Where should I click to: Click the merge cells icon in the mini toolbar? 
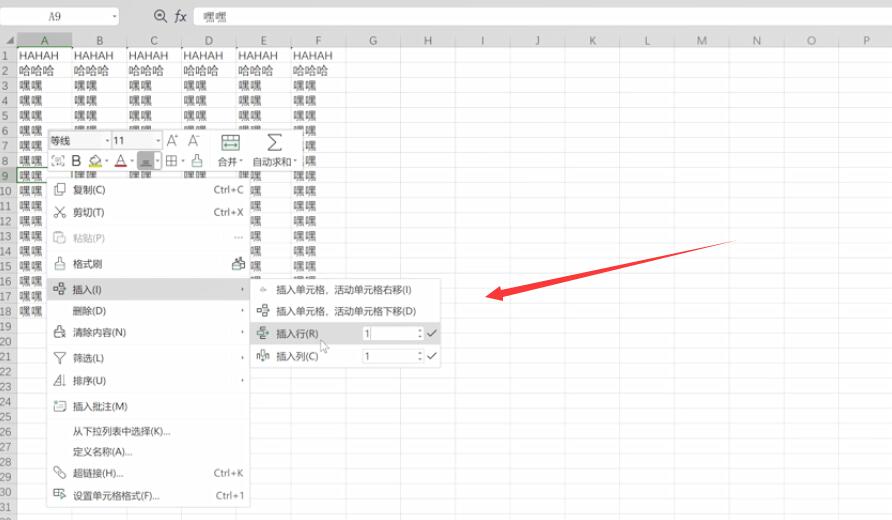point(230,142)
